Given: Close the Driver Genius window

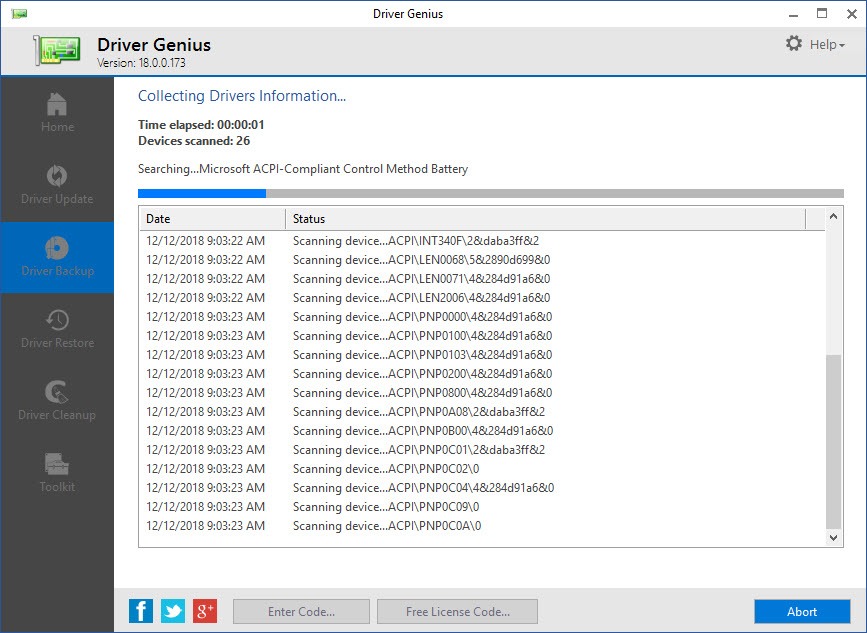Looking at the screenshot, I should [852, 14].
